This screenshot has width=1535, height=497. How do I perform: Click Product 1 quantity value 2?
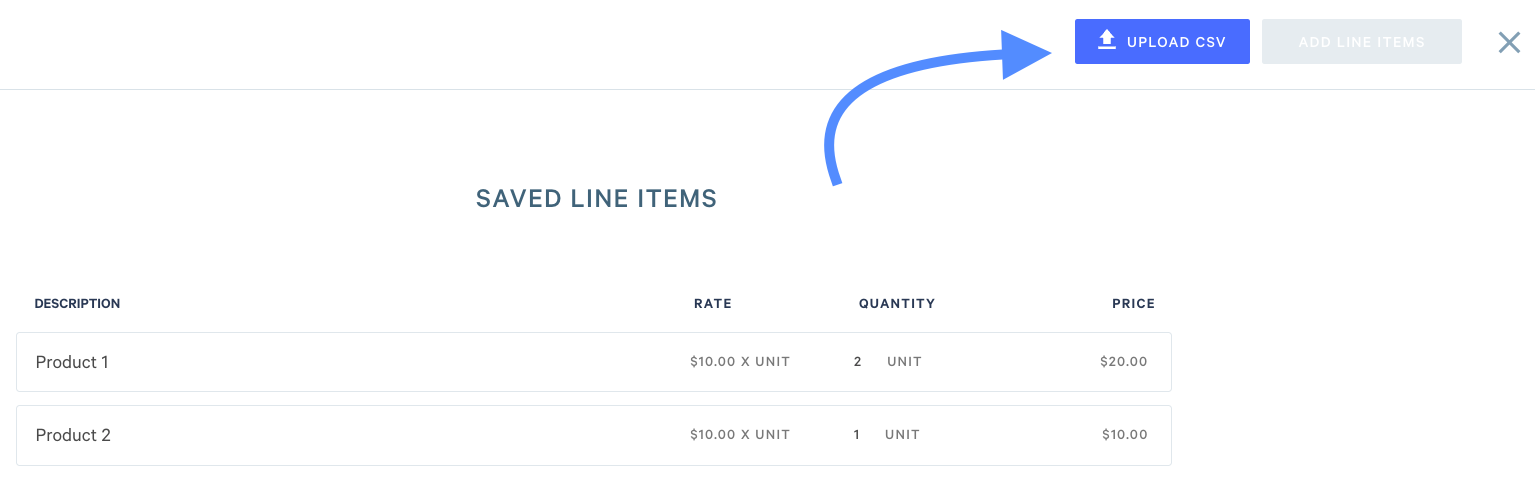857,362
